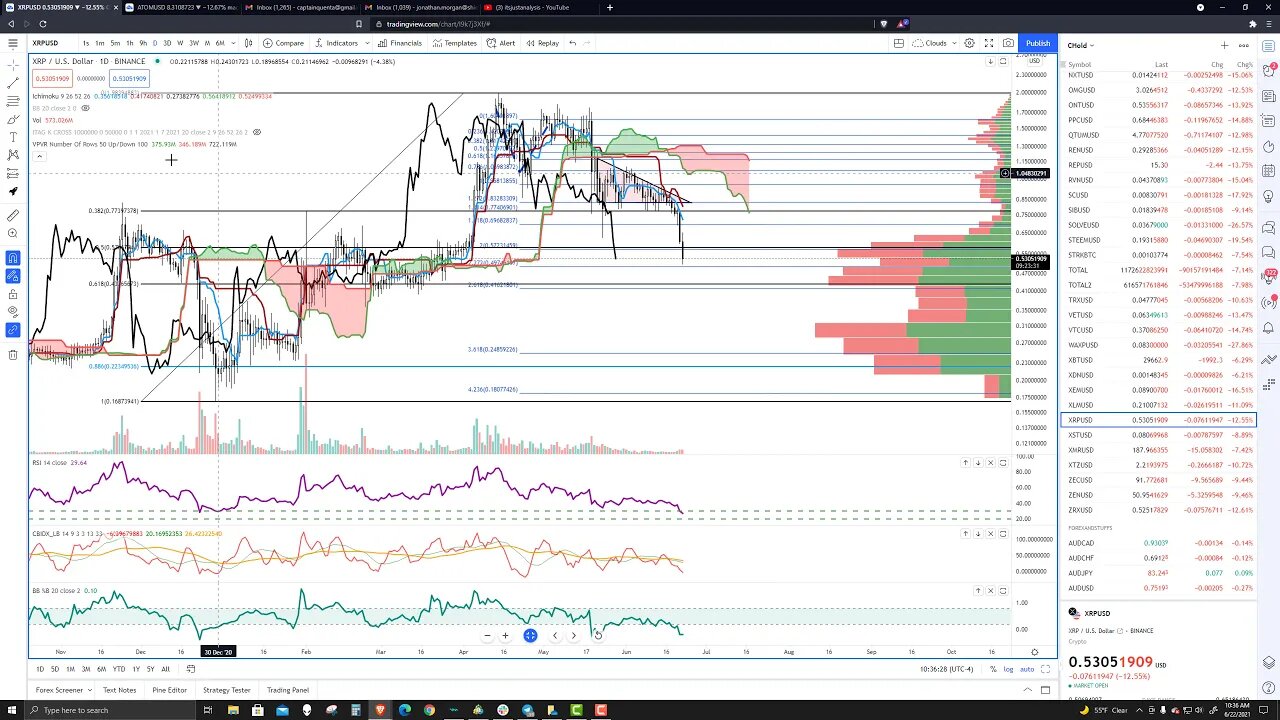1280x720 pixels.
Task: Toggle auto scale on price axis
Action: 1027,669
